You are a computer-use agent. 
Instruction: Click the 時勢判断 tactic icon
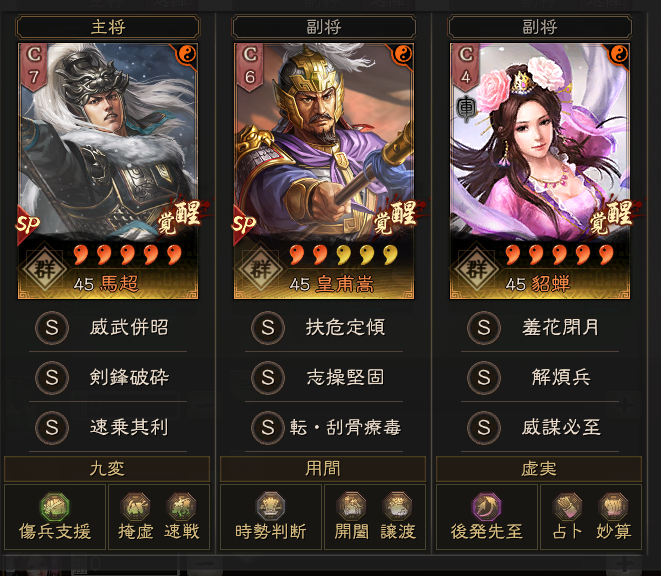click(271, 507)
